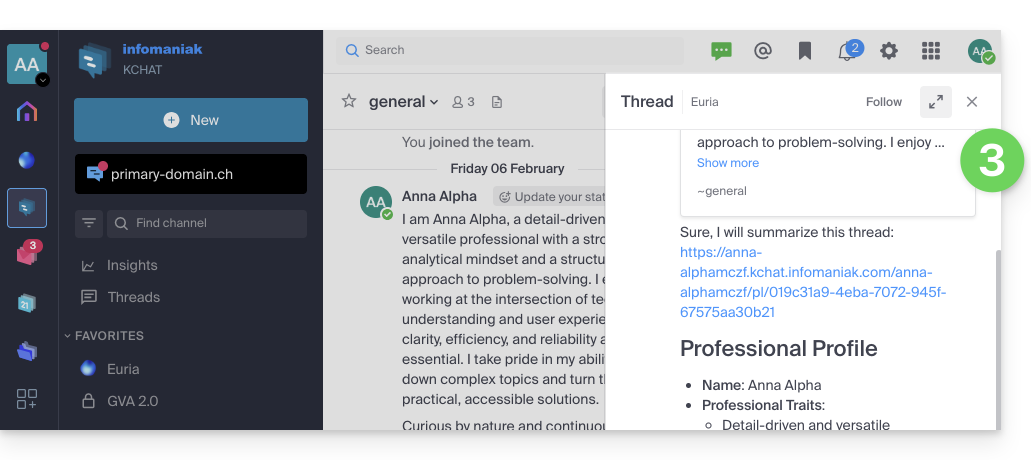Star the general channel as favorite
This screenshot has width=1031, height=460.
pyautogui.click(x=349, y=101)
